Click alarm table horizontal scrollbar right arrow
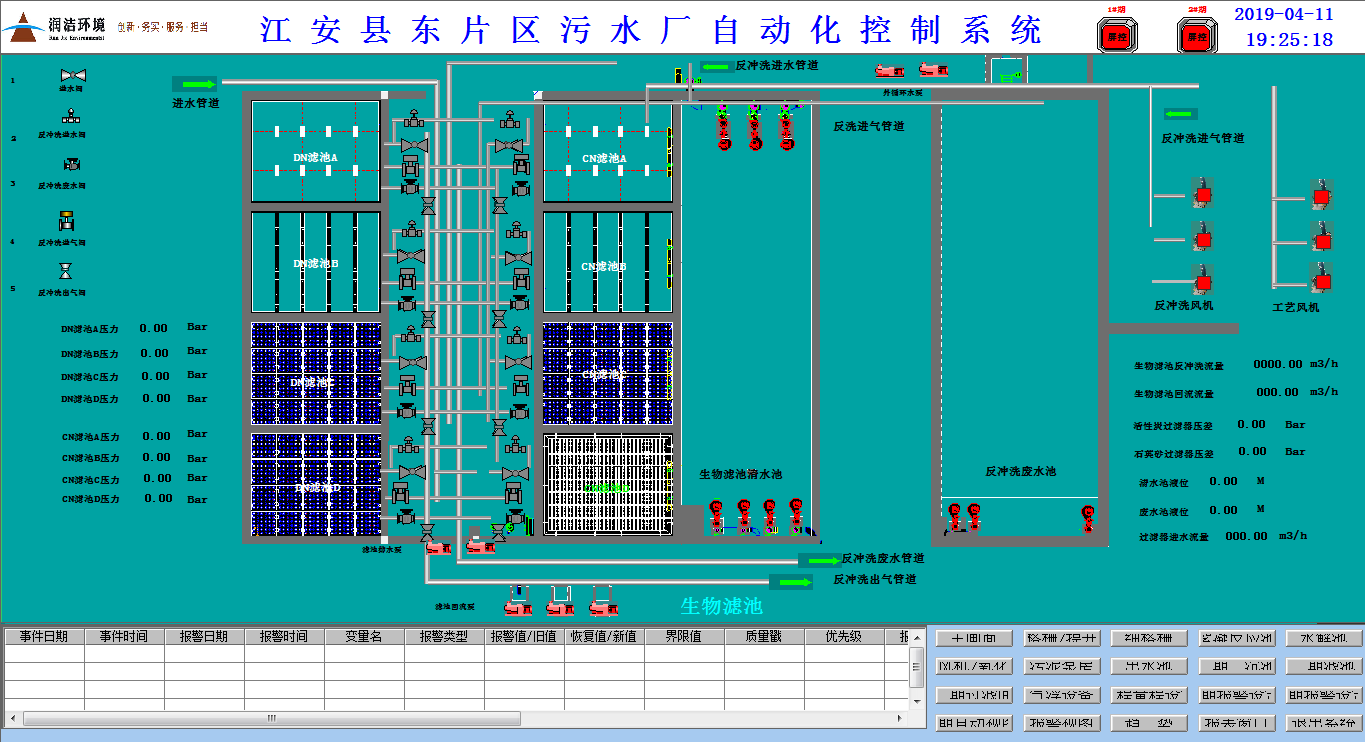Image resolution: width=1365 pixels, height=742 pixels. 901,718
